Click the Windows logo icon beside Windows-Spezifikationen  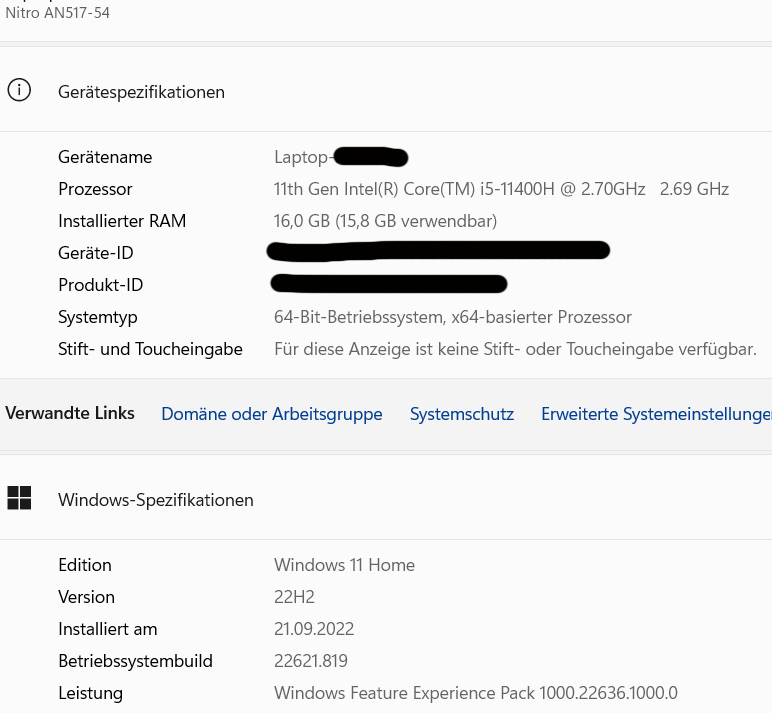pyautogui.click(x=19, y=498)
